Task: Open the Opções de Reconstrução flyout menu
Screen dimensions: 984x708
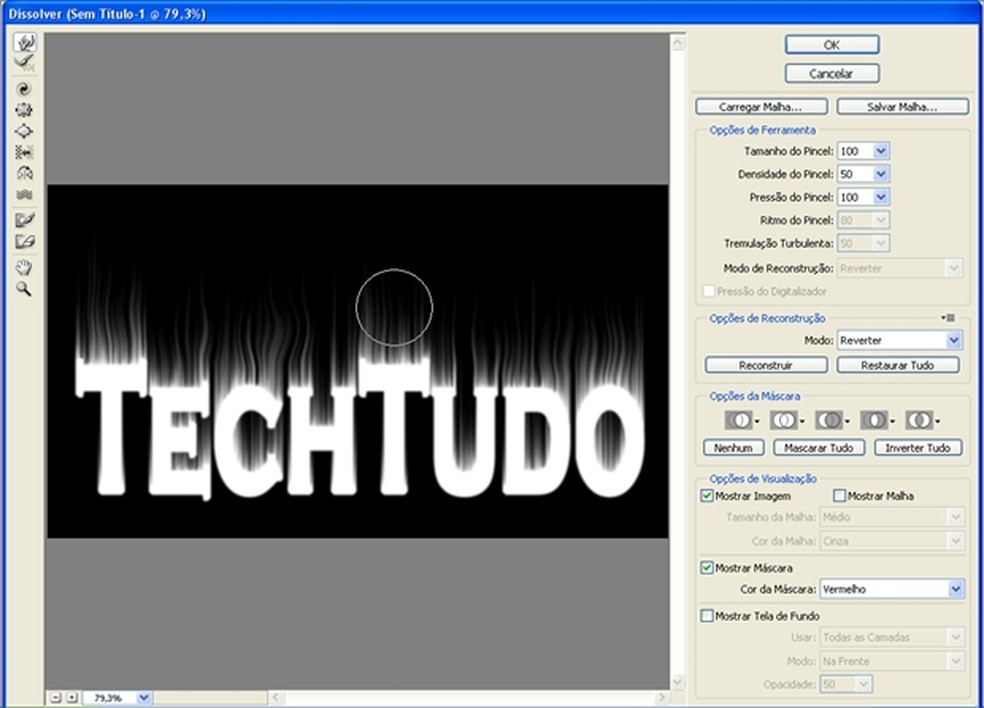Action: [x=948, y=318]
